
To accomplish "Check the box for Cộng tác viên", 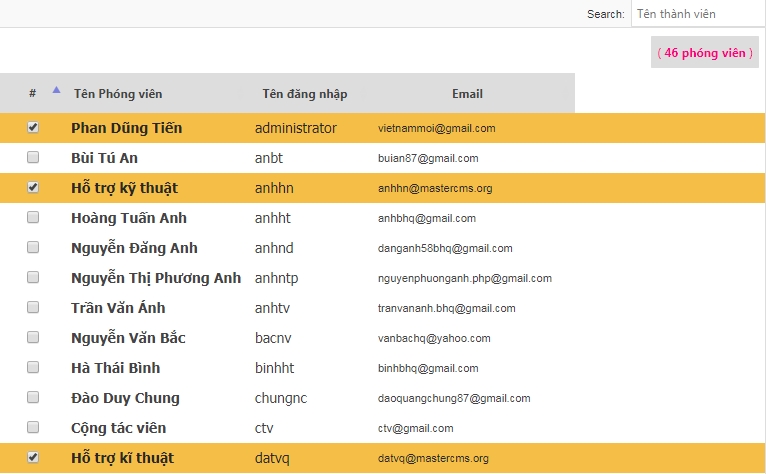I will [33, 427].
